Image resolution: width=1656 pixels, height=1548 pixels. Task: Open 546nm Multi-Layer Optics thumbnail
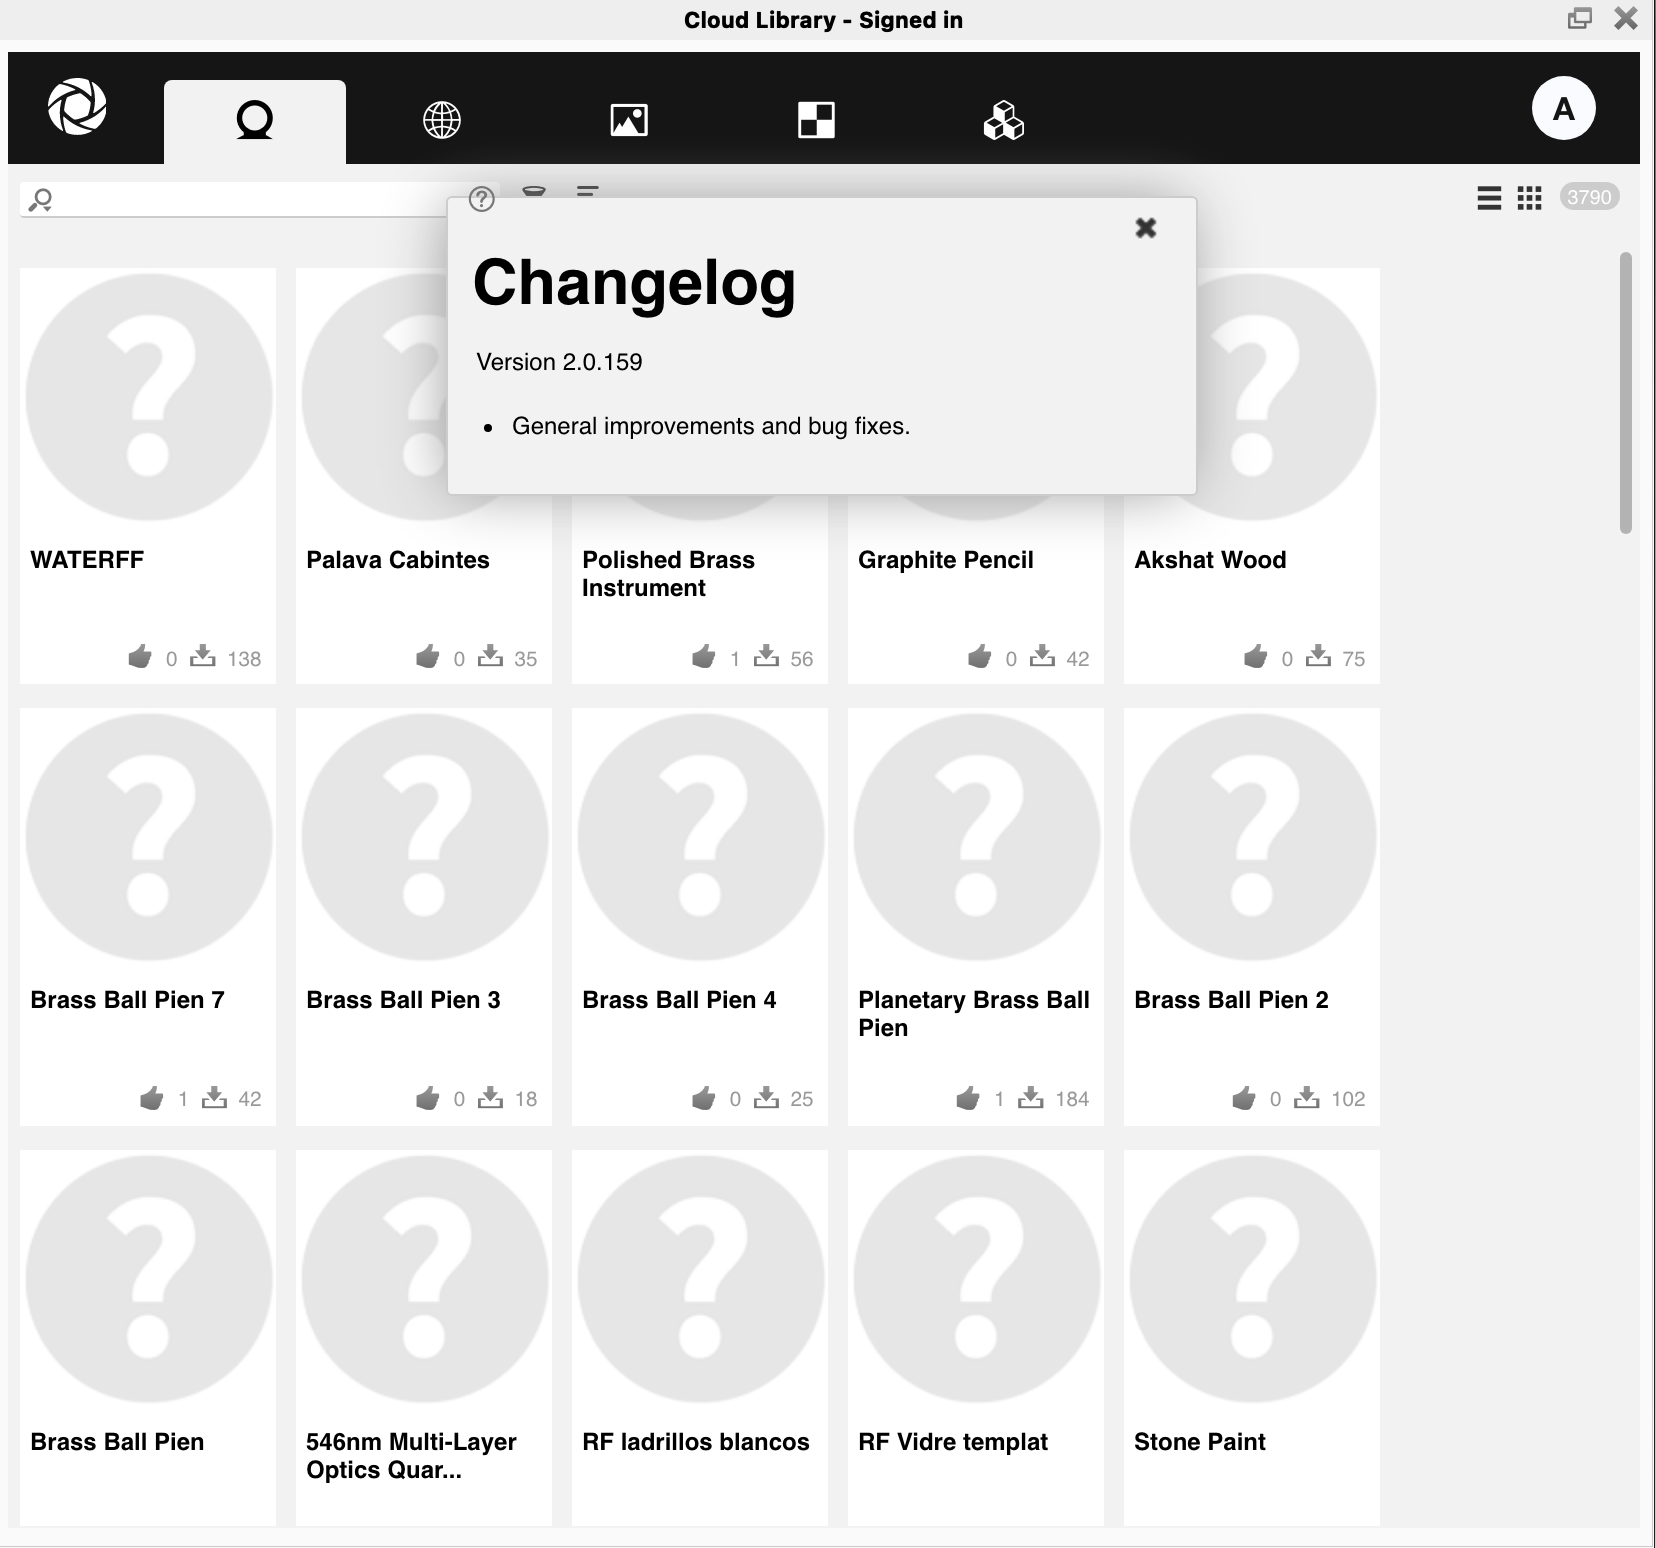pos(424,1279)
